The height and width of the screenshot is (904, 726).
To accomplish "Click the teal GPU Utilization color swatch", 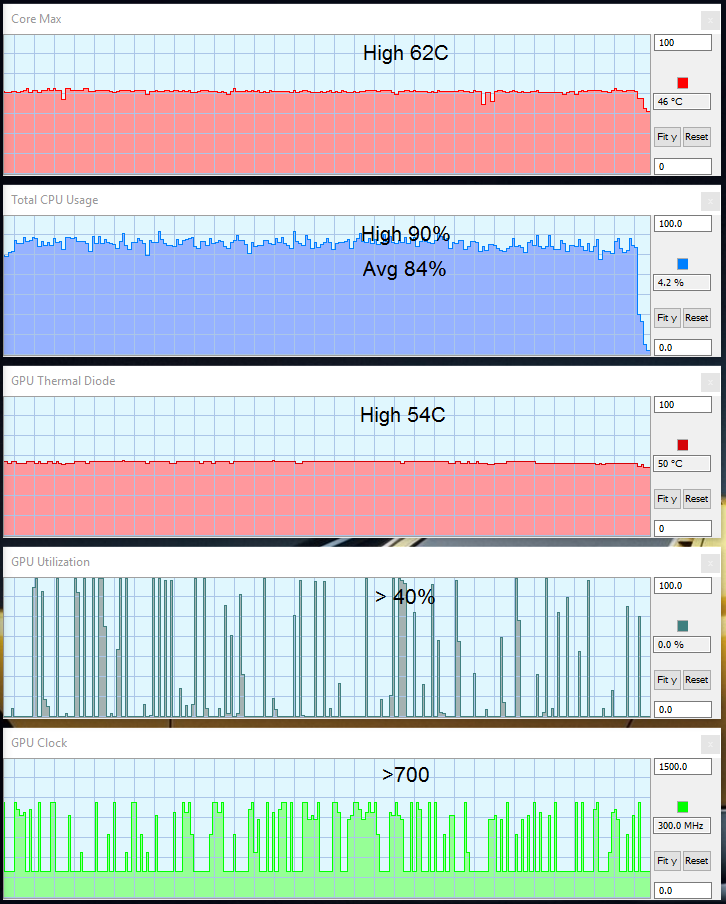I will coord(682,626).
